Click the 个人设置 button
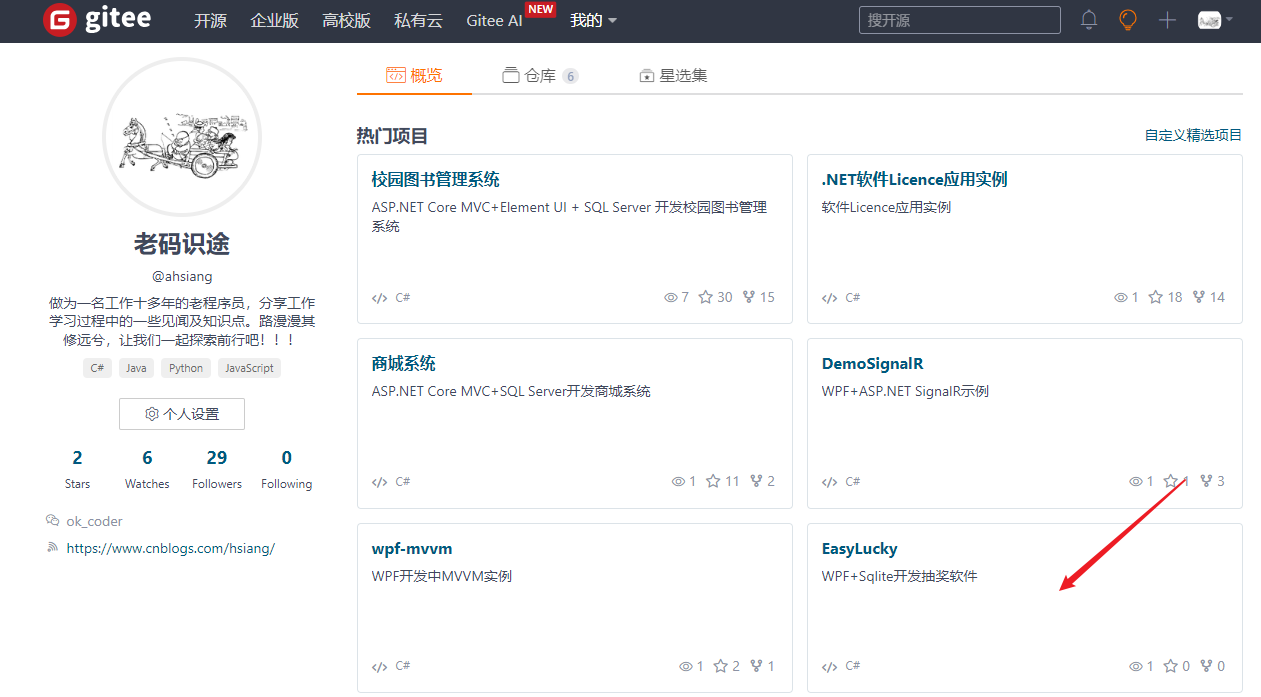The image size is (1261, 697). click(x=182, y=414)
